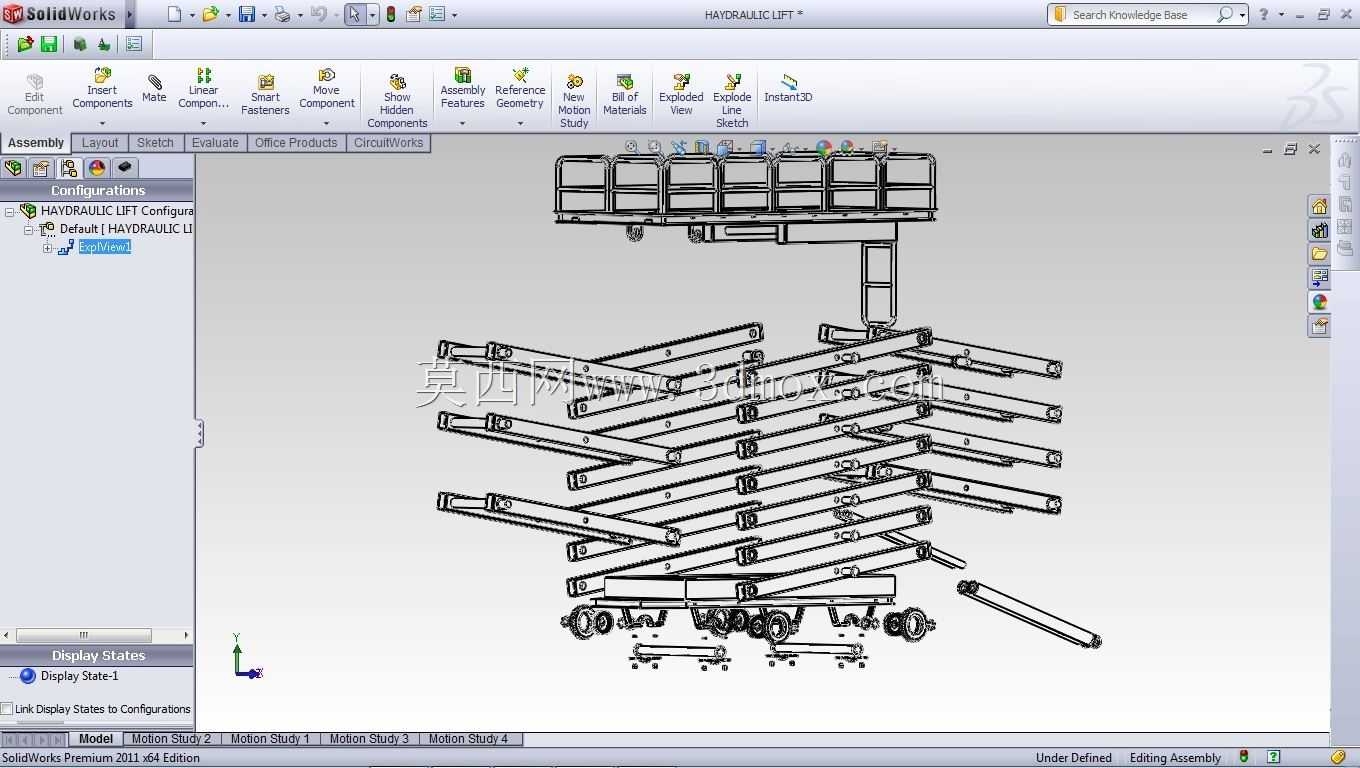
Task: Expand the Assembly Features dropdown arrow
Action: (x=462, y=124)
